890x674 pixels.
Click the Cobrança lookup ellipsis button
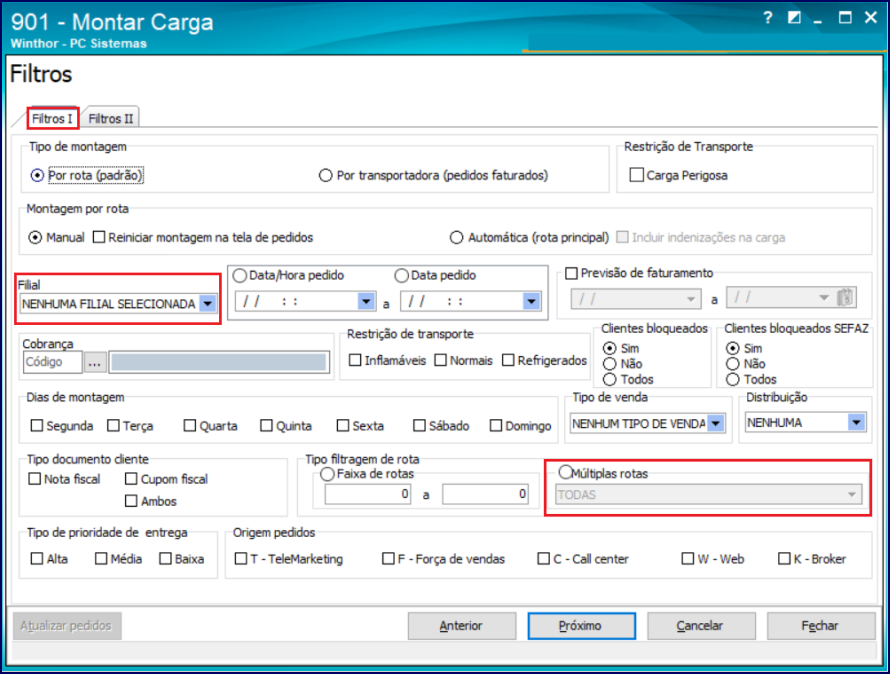click(95, 362)
